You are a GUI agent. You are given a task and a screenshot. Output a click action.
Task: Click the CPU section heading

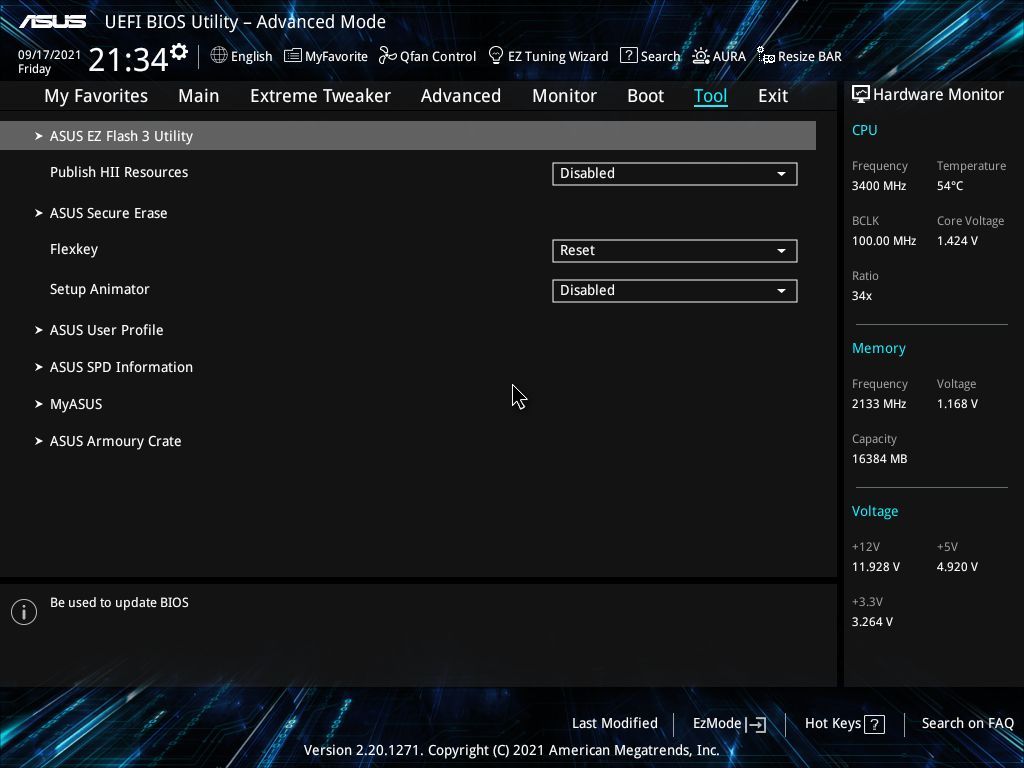tap(864, 130)
